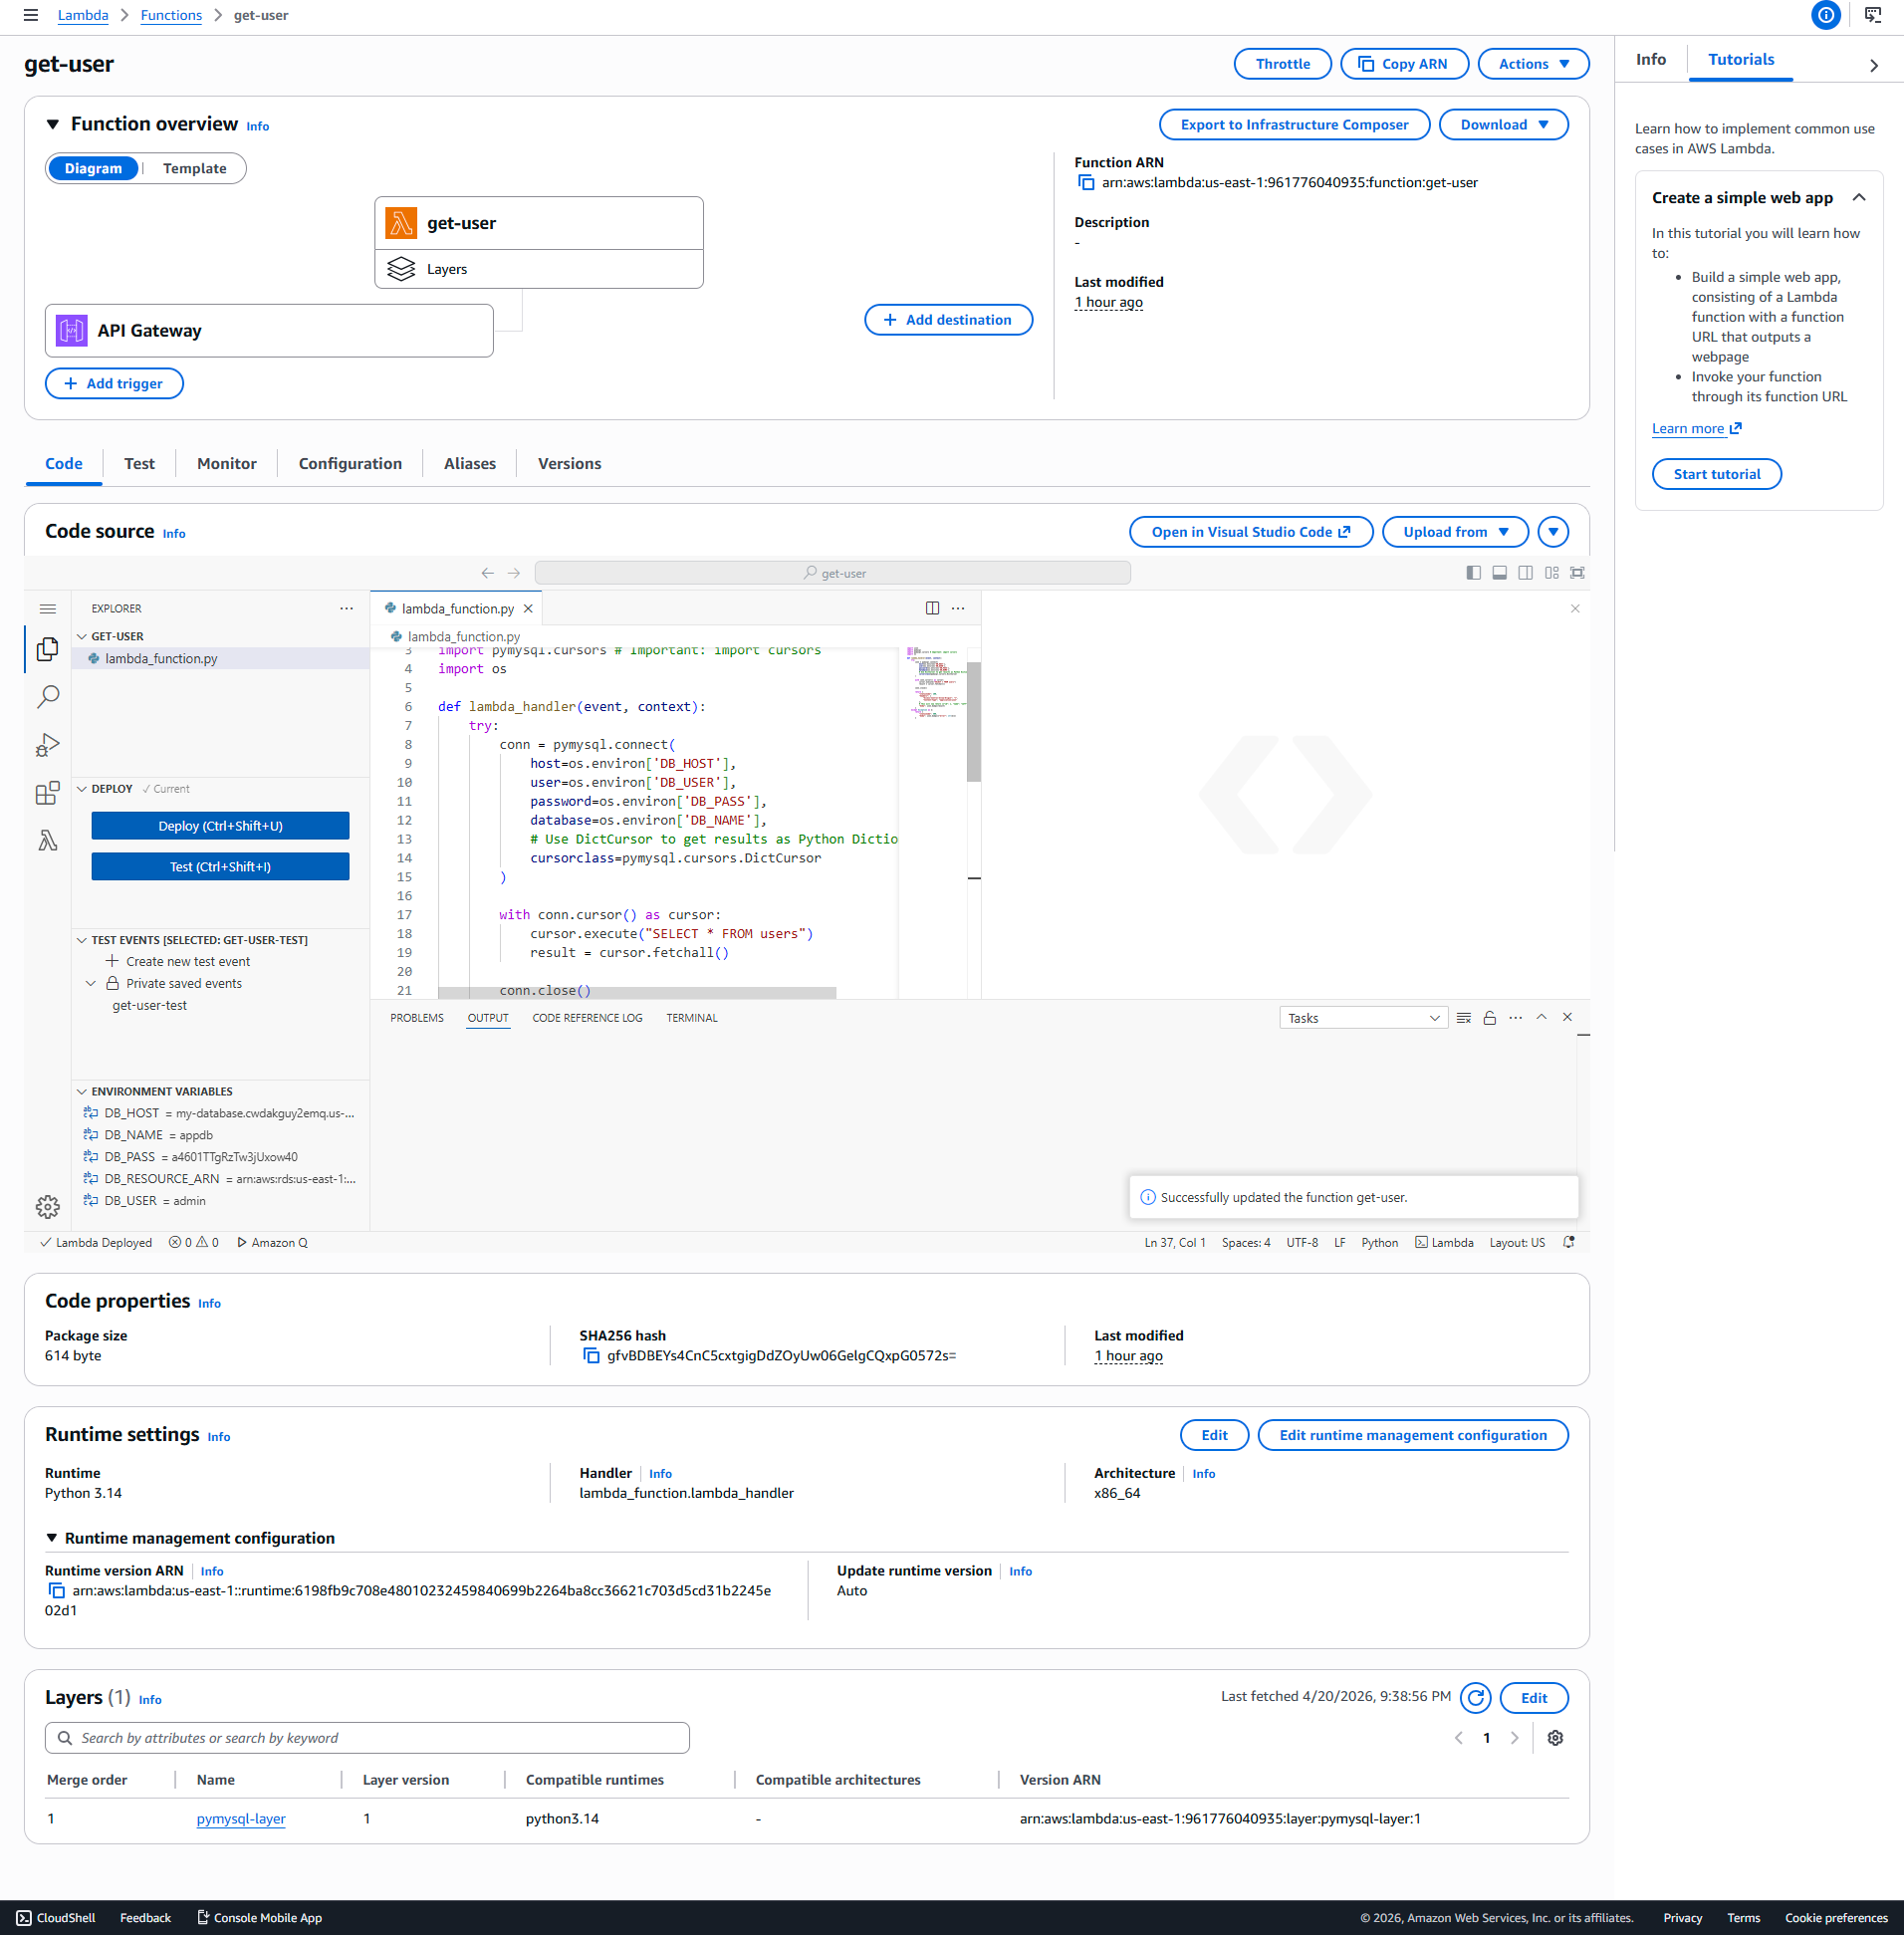
Task: Collapse the GET-USER folder tree
Action: pos(82,637)
